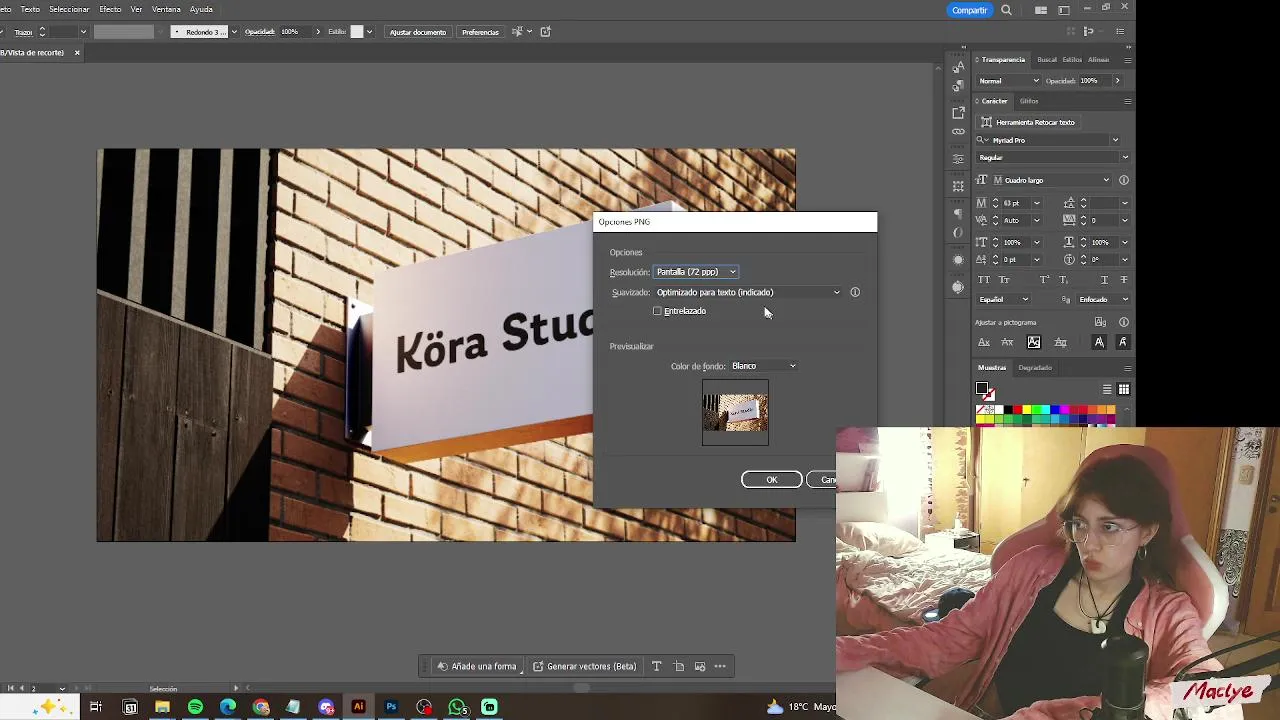Click the PNG preview thumbnail

(x=735, y=412)
